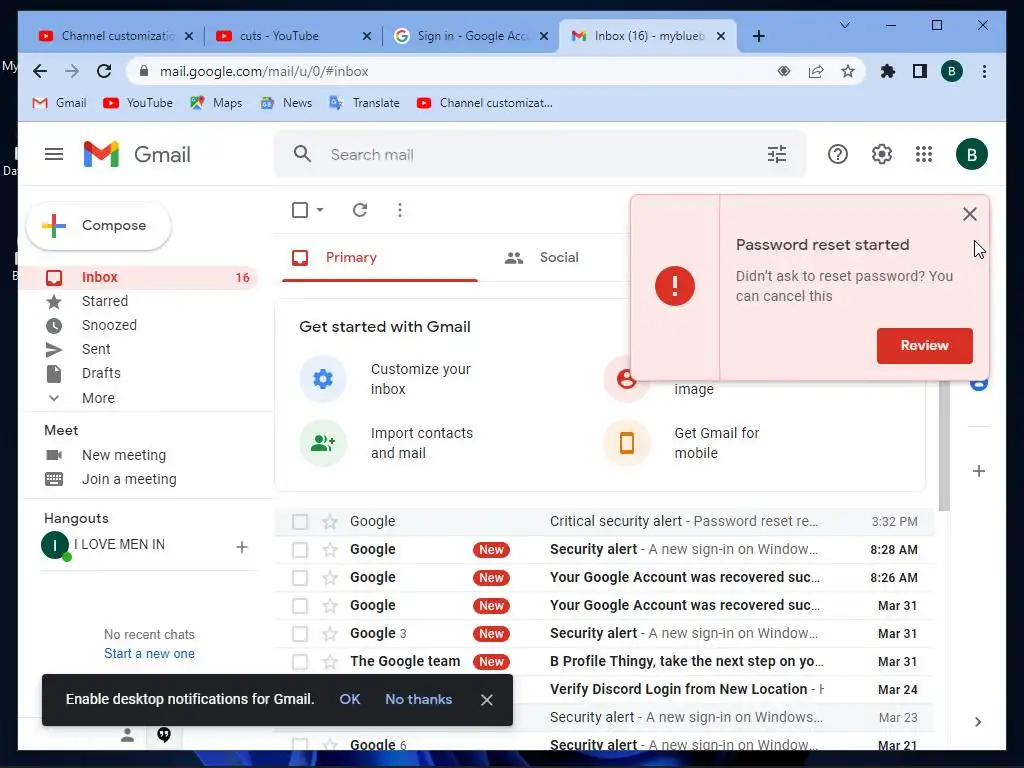
Task: Bookmark this page with the star icon
Action: [848, 71]
